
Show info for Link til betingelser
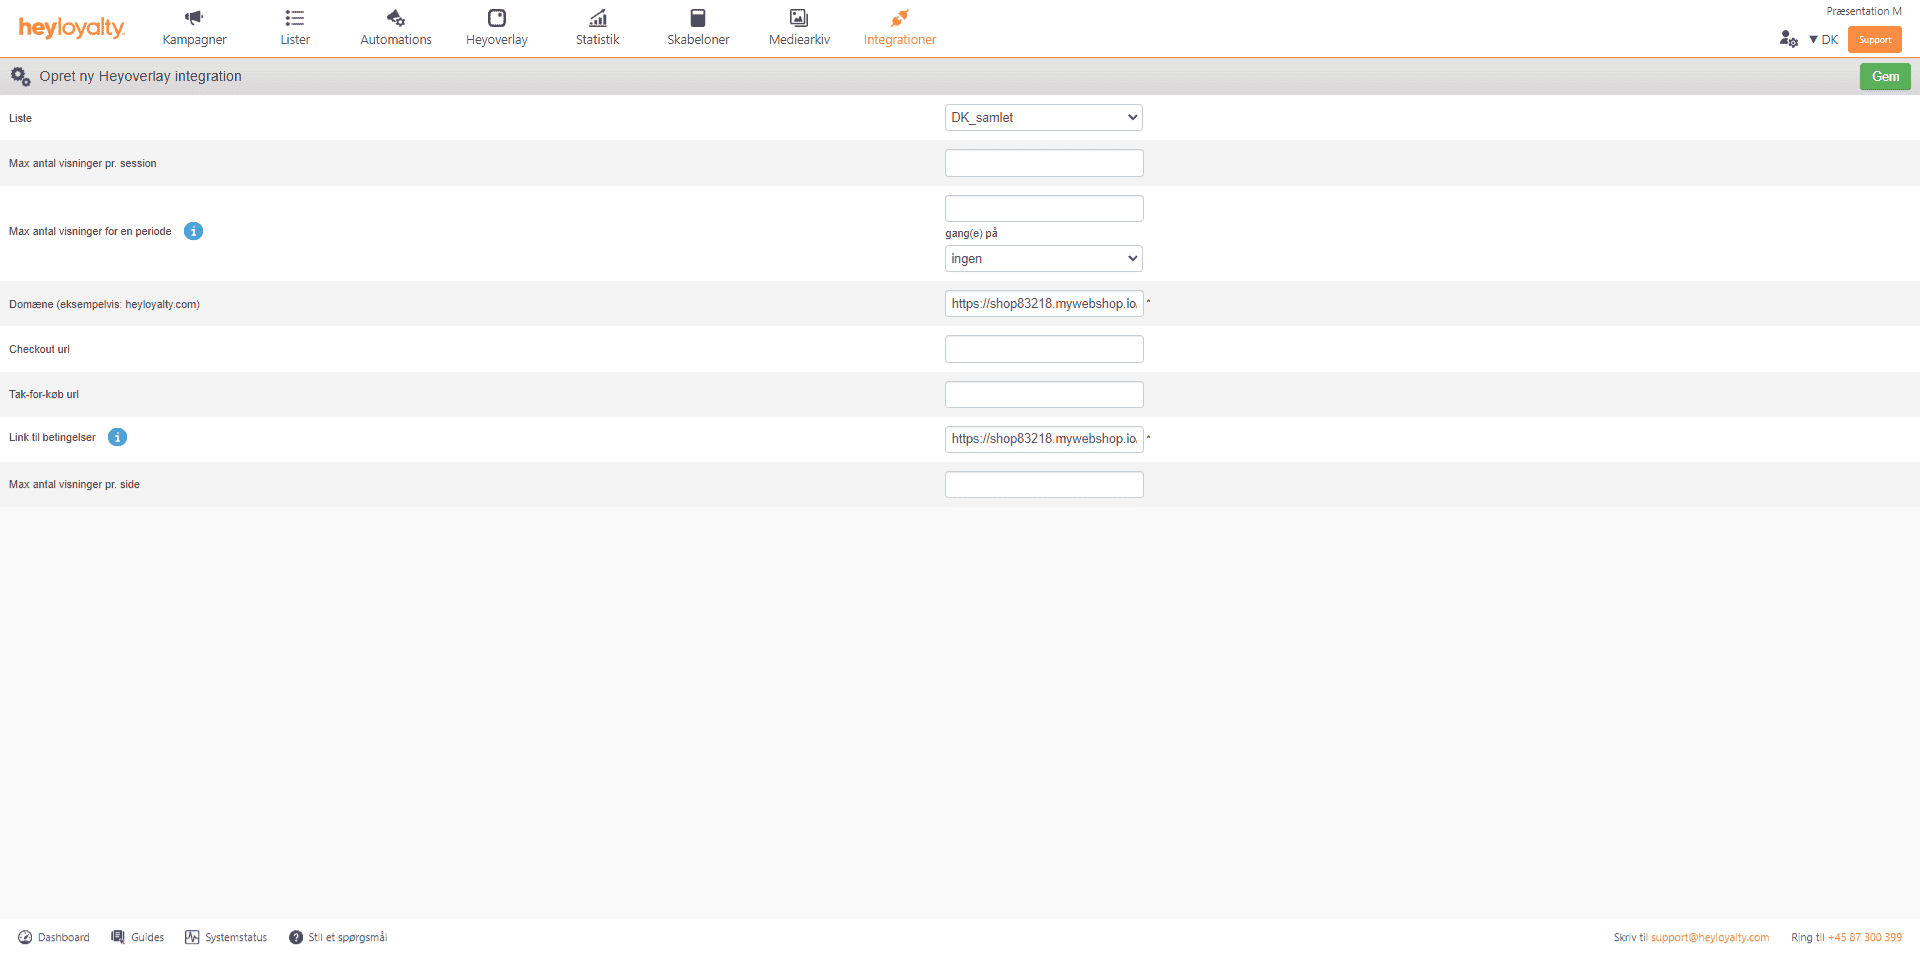118,437
